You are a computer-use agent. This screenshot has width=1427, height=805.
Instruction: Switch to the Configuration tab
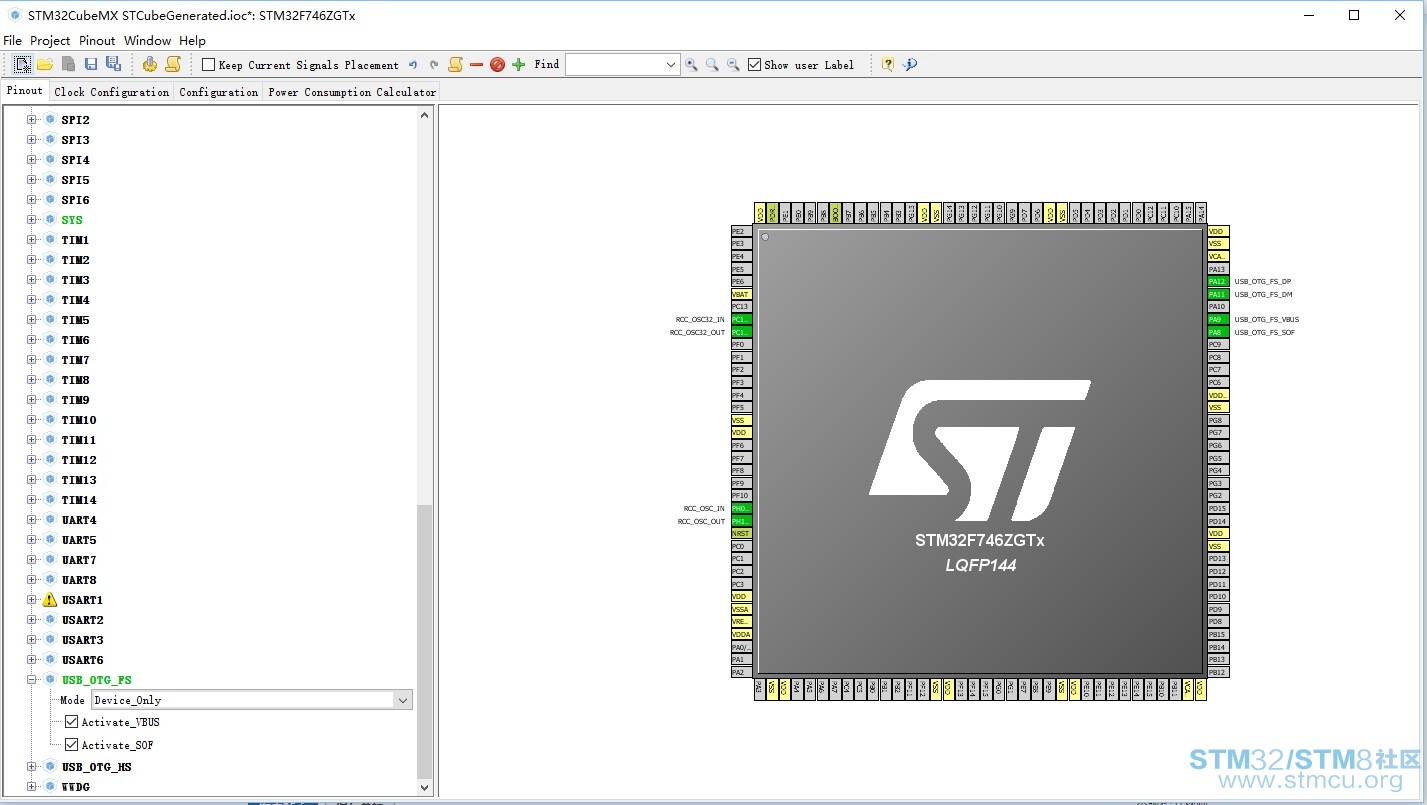pos(218,92)
